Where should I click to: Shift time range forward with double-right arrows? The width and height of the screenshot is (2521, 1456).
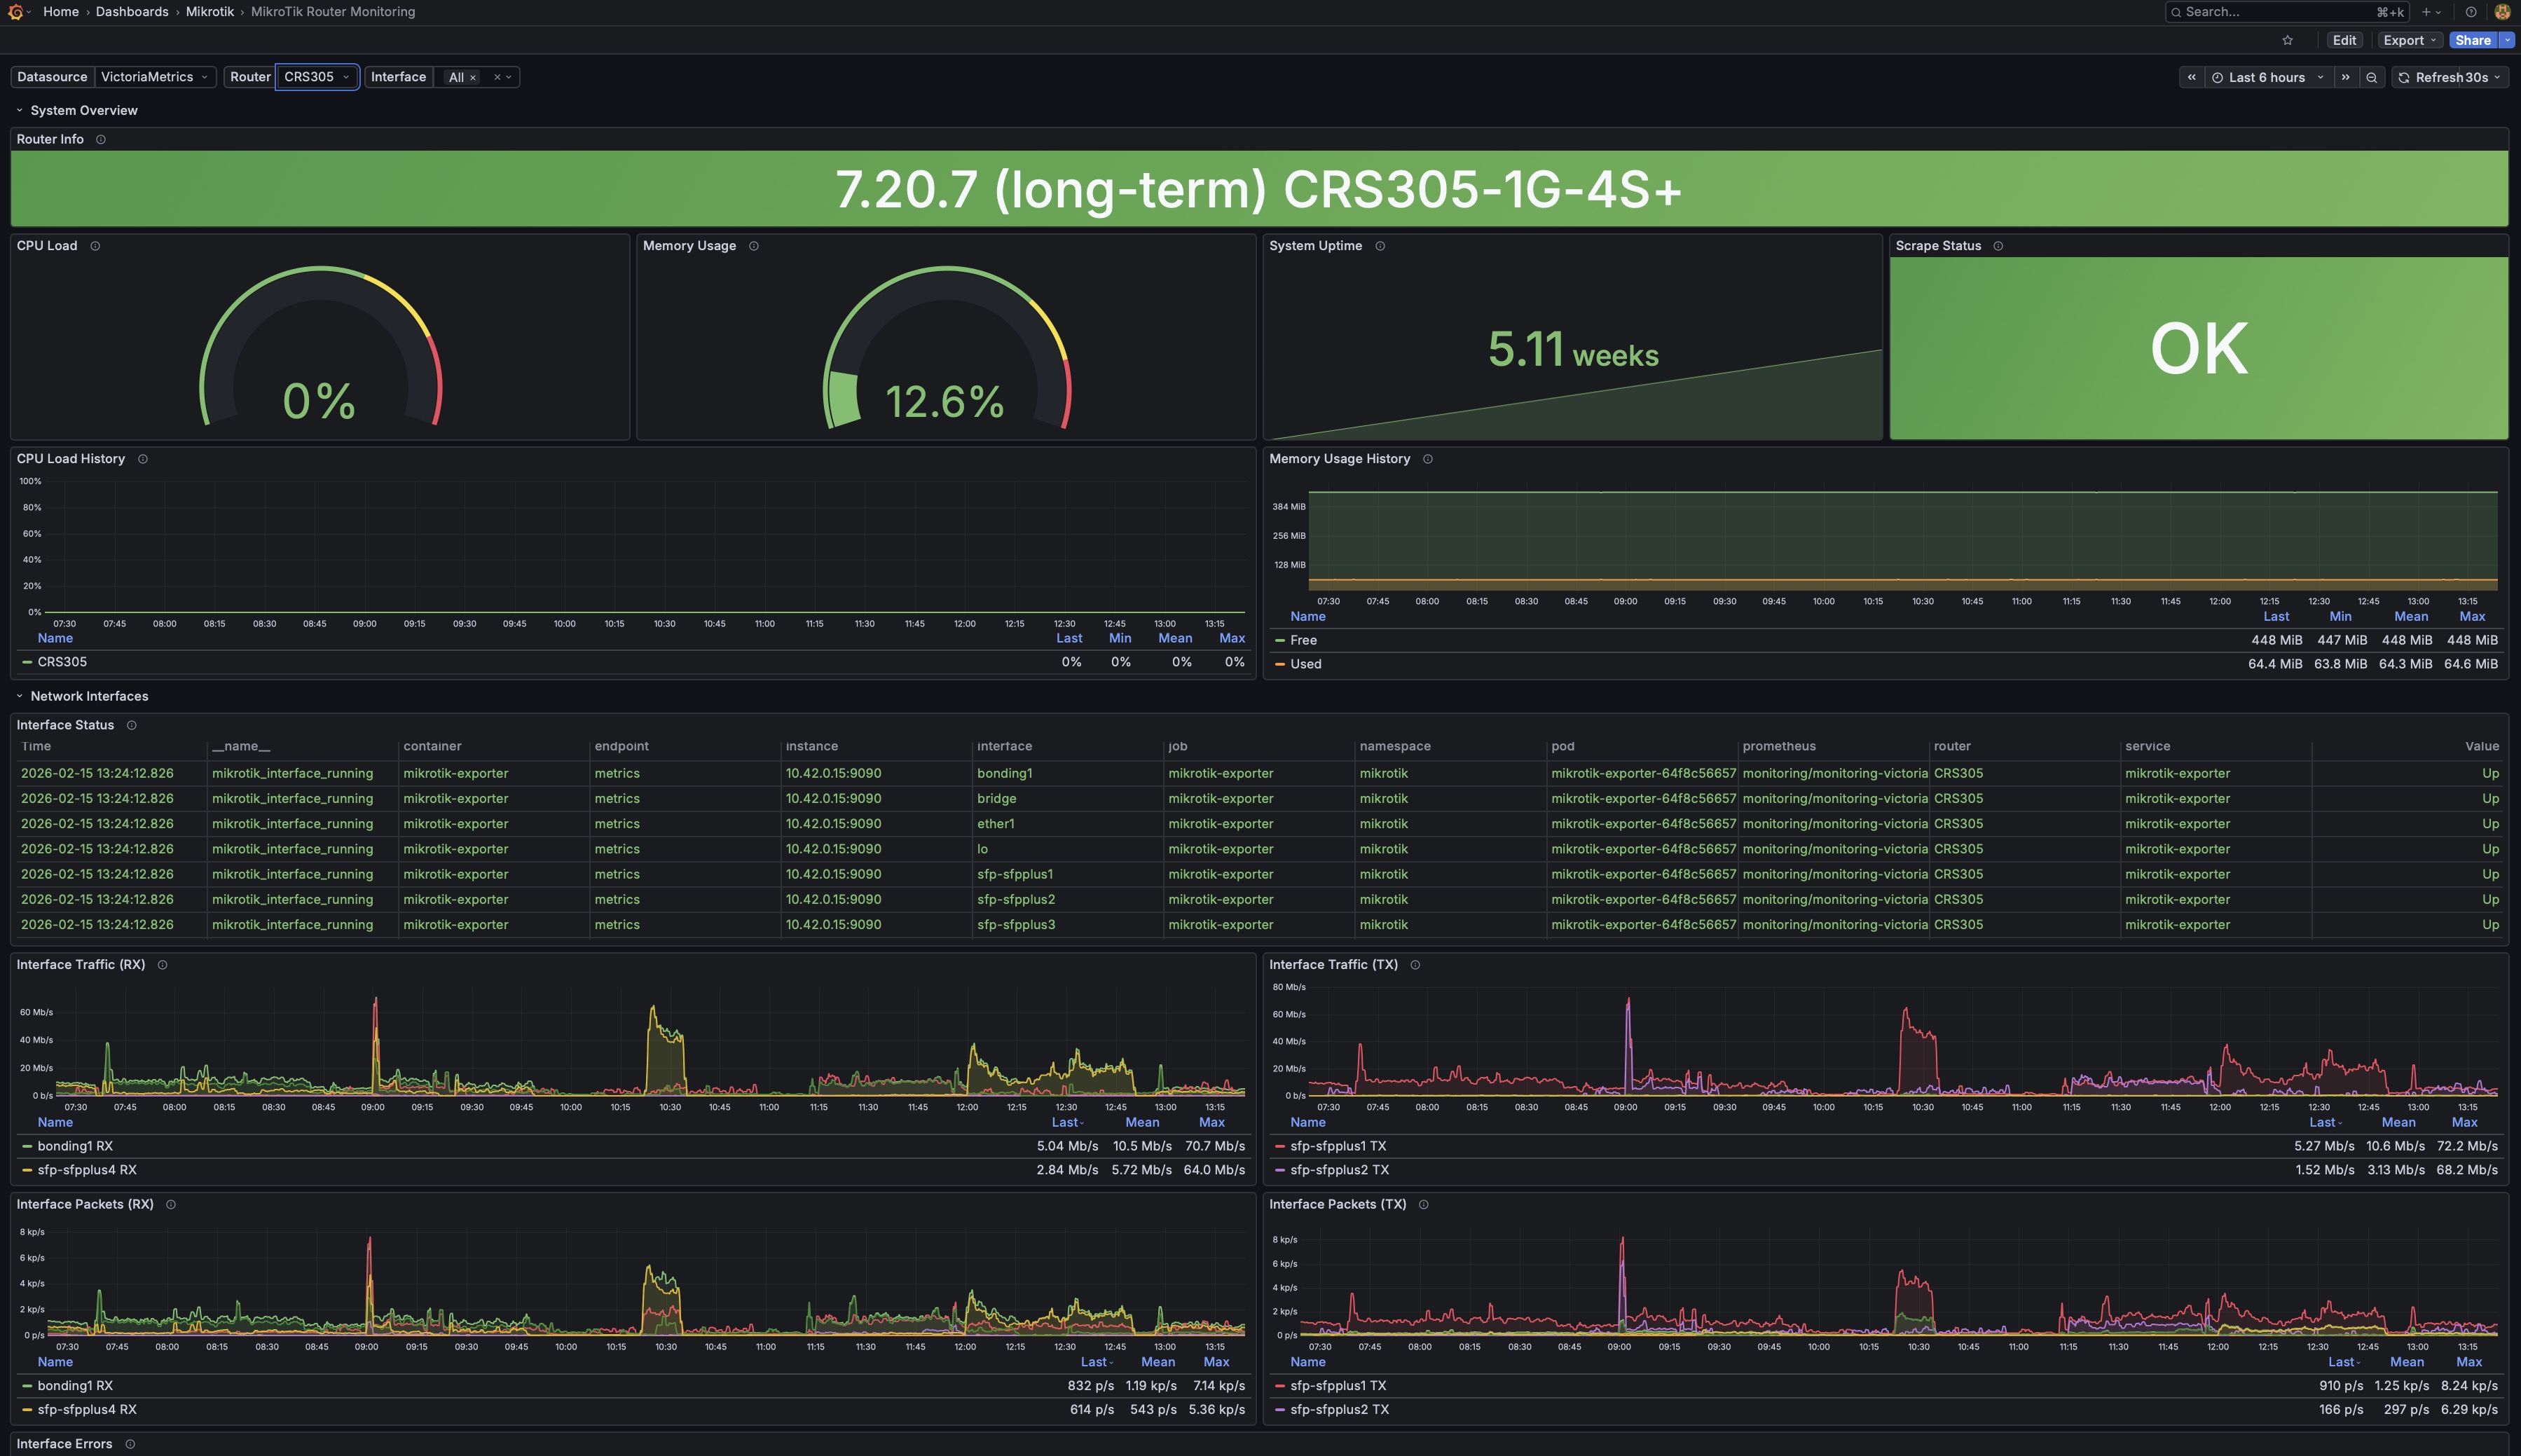tap(2345, 77)
